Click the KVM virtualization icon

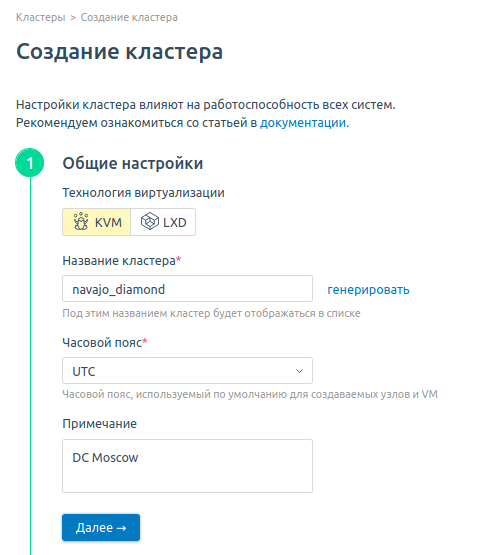coord(81,222)
